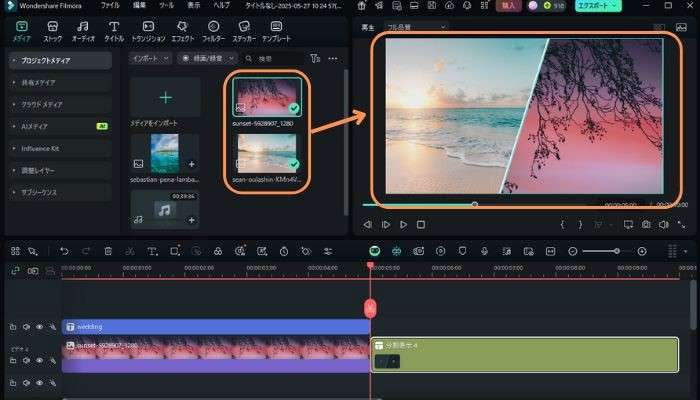
Task: Open the エフェクト tab
Action: tap(183, 31)
